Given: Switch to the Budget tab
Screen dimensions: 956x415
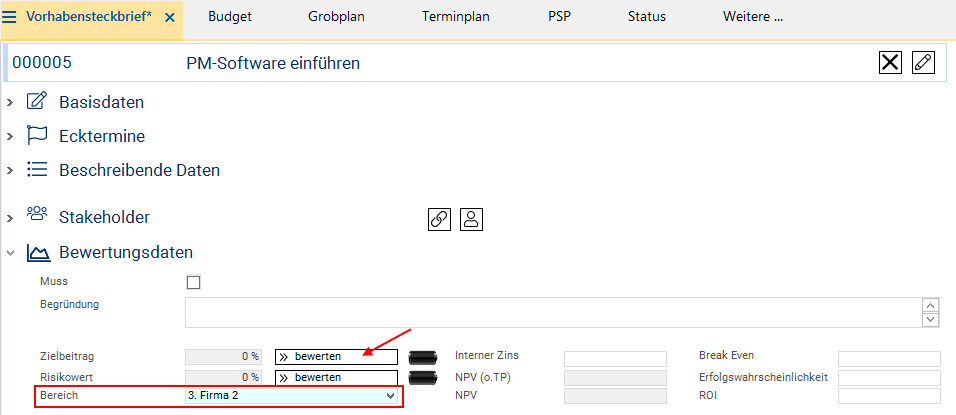Looking at the screenshot, I should [230, 17].
